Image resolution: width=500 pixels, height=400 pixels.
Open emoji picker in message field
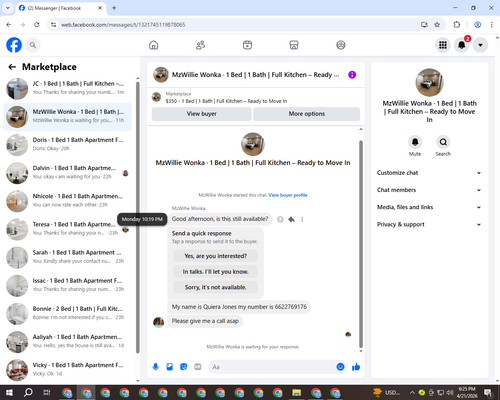coord(340,367)
